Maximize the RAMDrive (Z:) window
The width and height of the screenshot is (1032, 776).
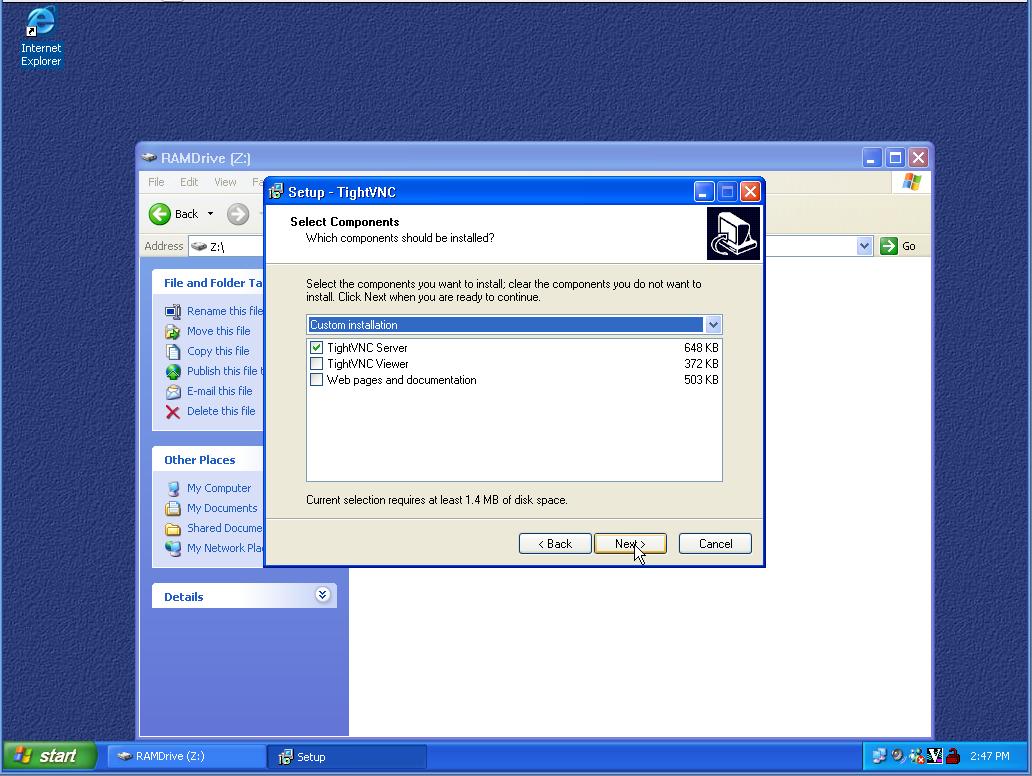point(895,158)
